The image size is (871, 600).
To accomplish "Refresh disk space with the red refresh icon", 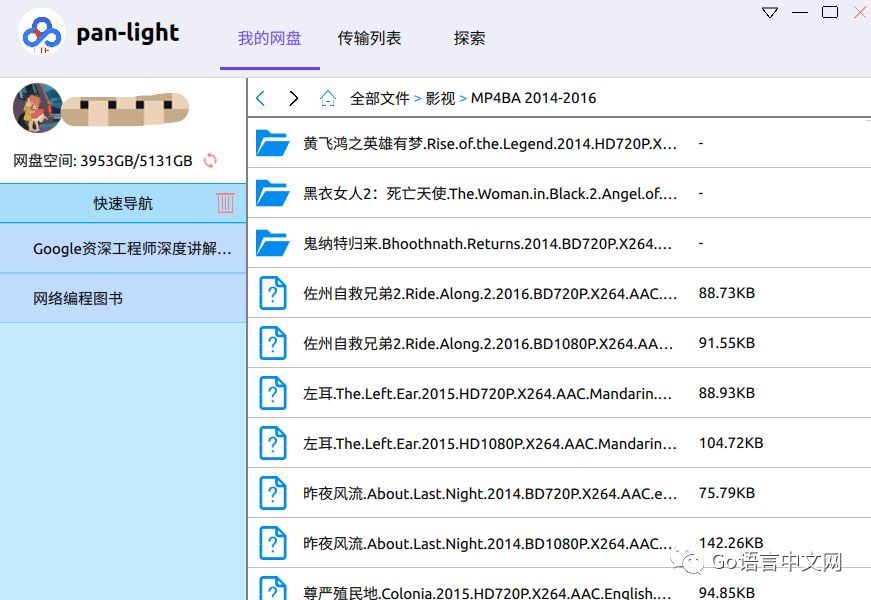I will click(210, 160).
